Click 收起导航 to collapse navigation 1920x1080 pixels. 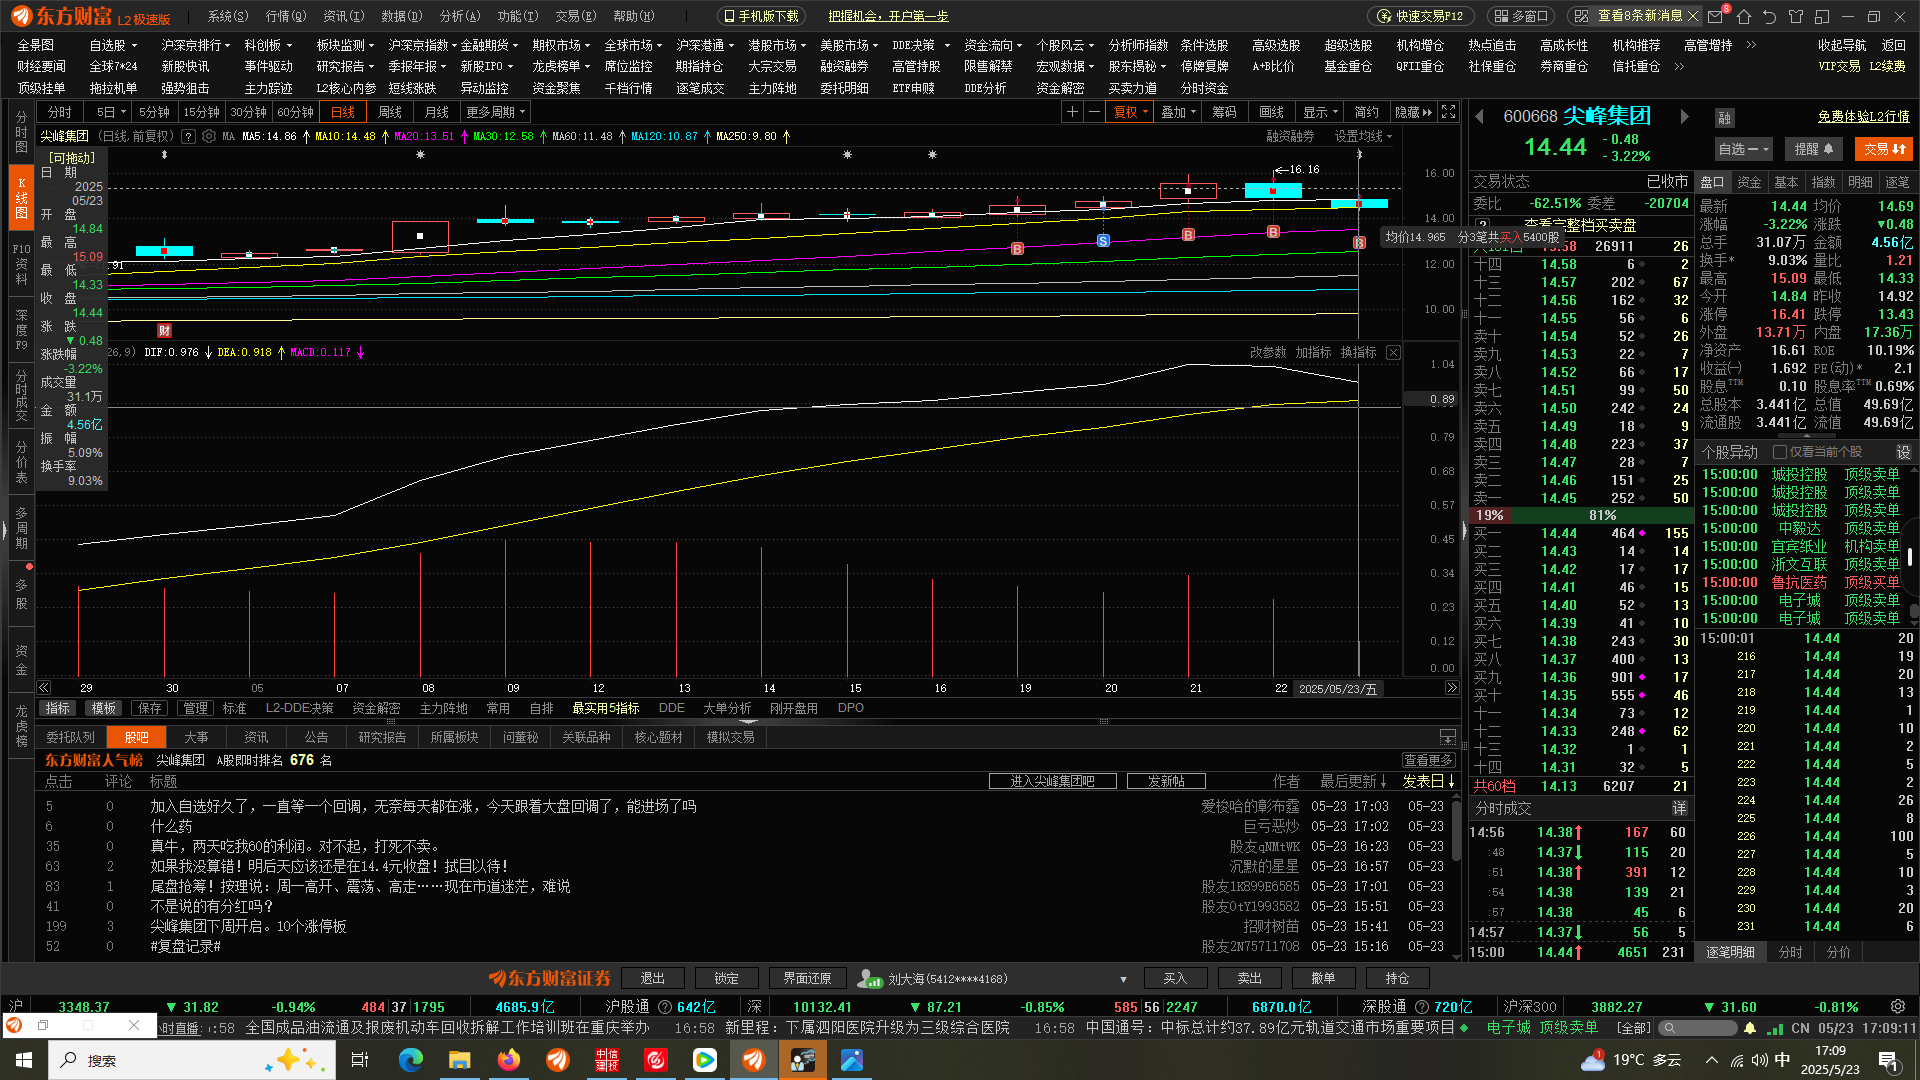click(x=1842, y=45)
